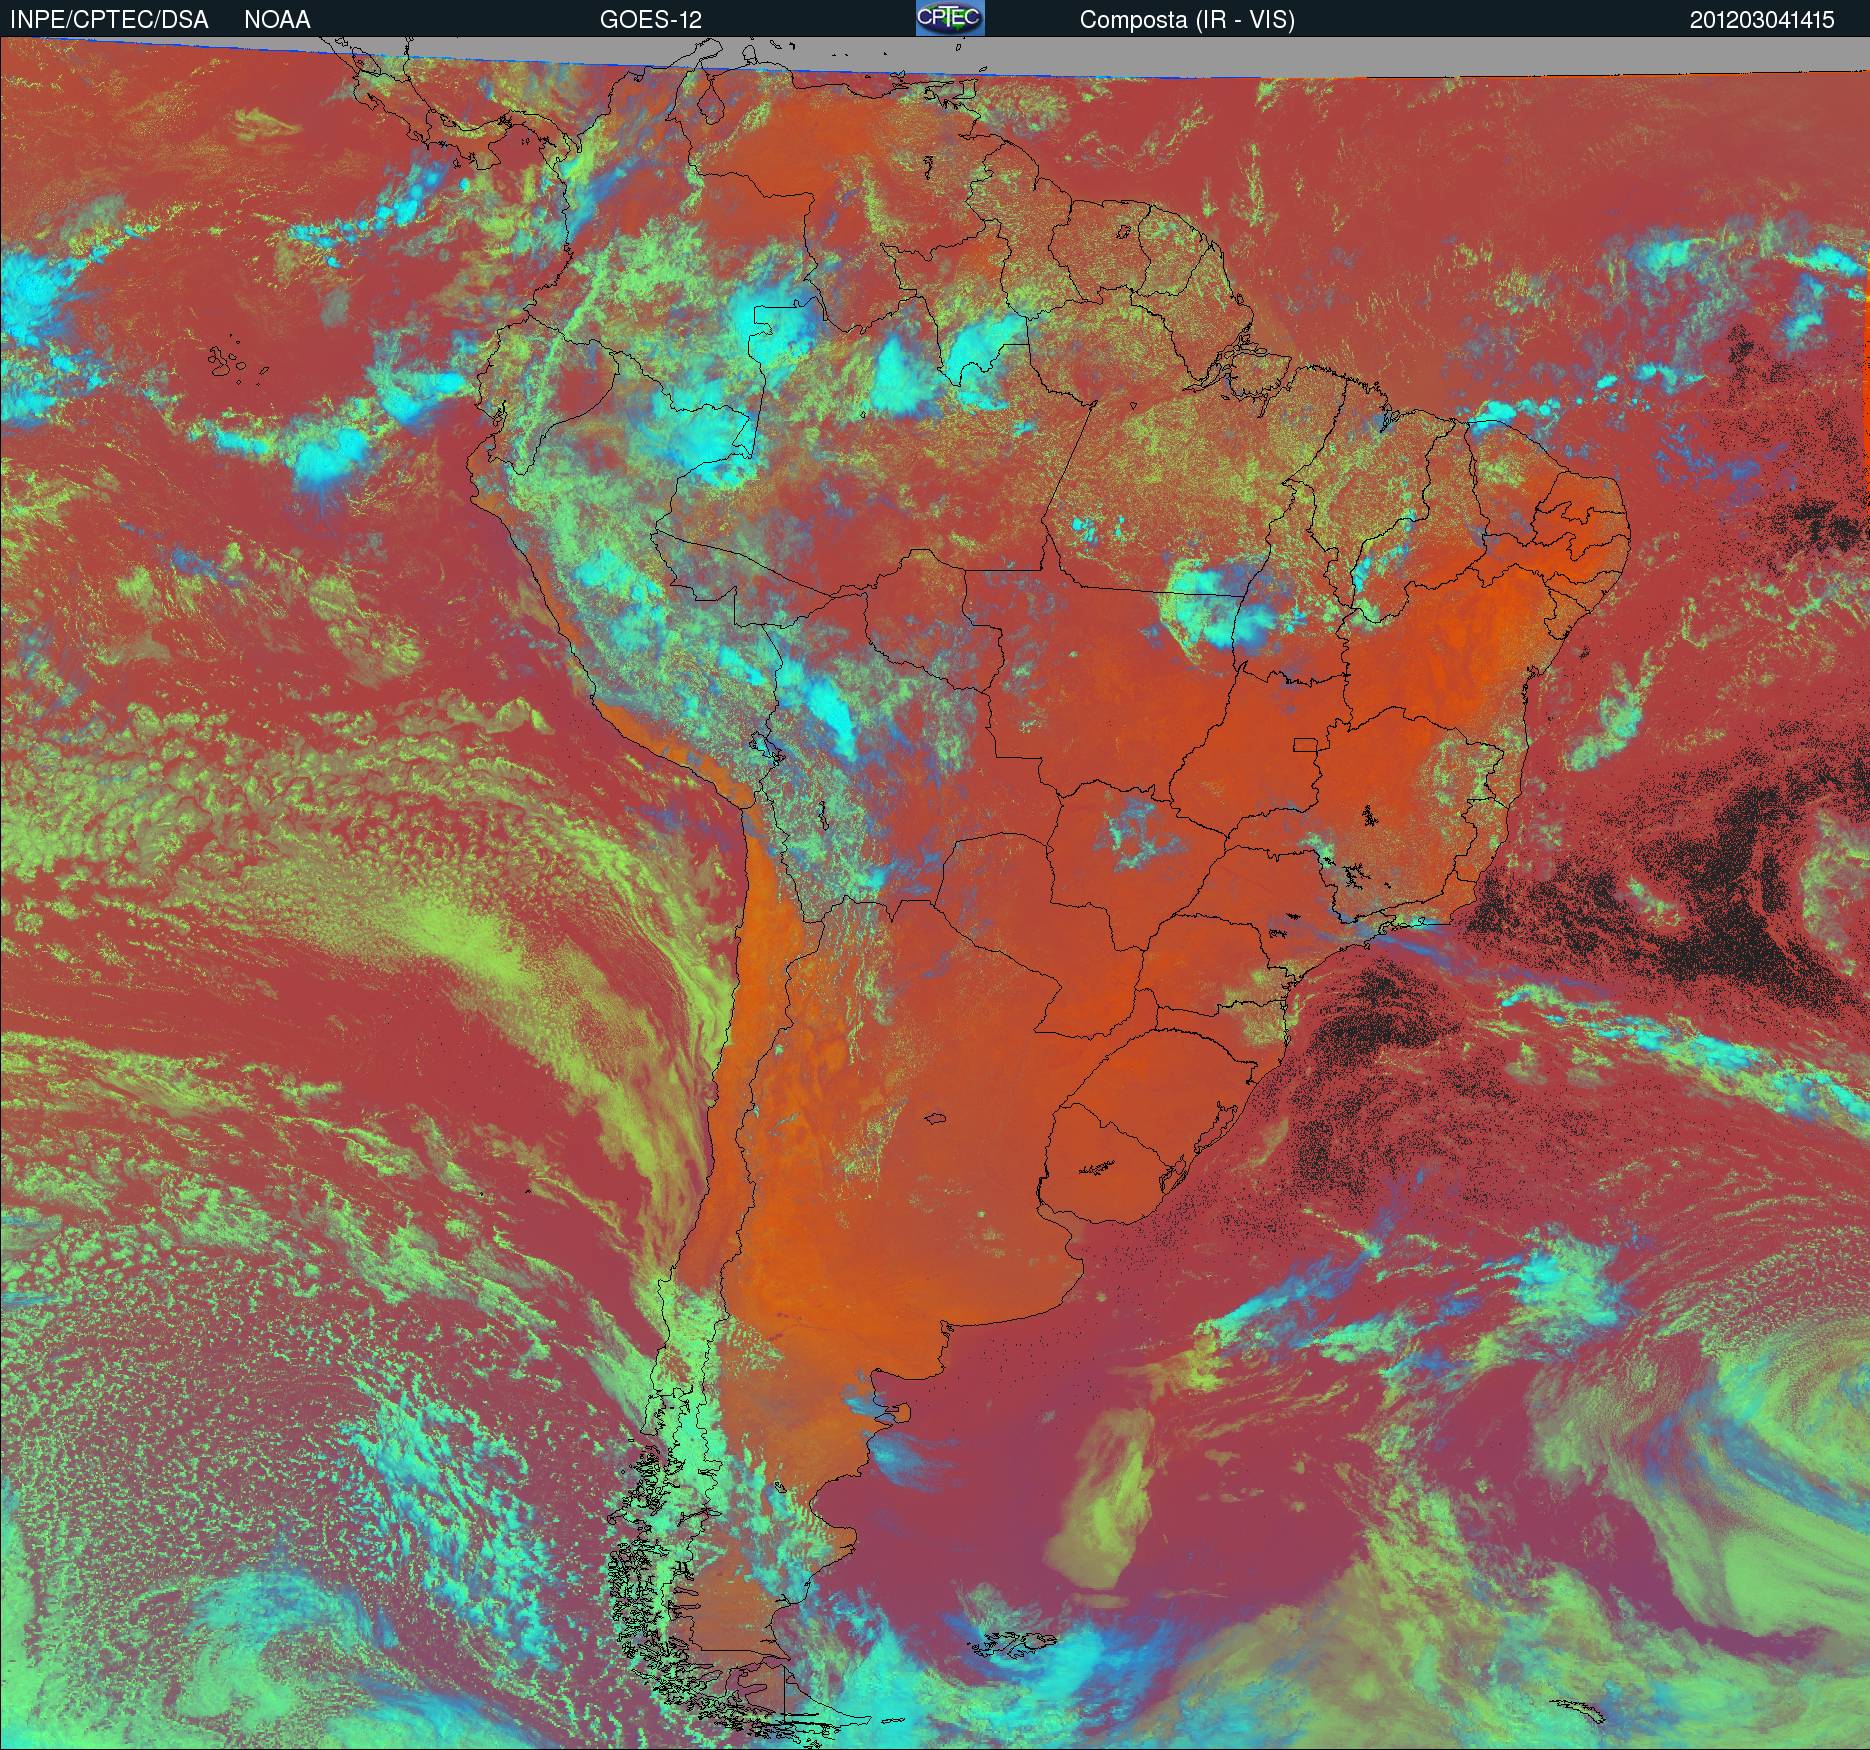Click the Composta (IR - VIS) title
1870x1750 pixels.
pos(1187,20)
